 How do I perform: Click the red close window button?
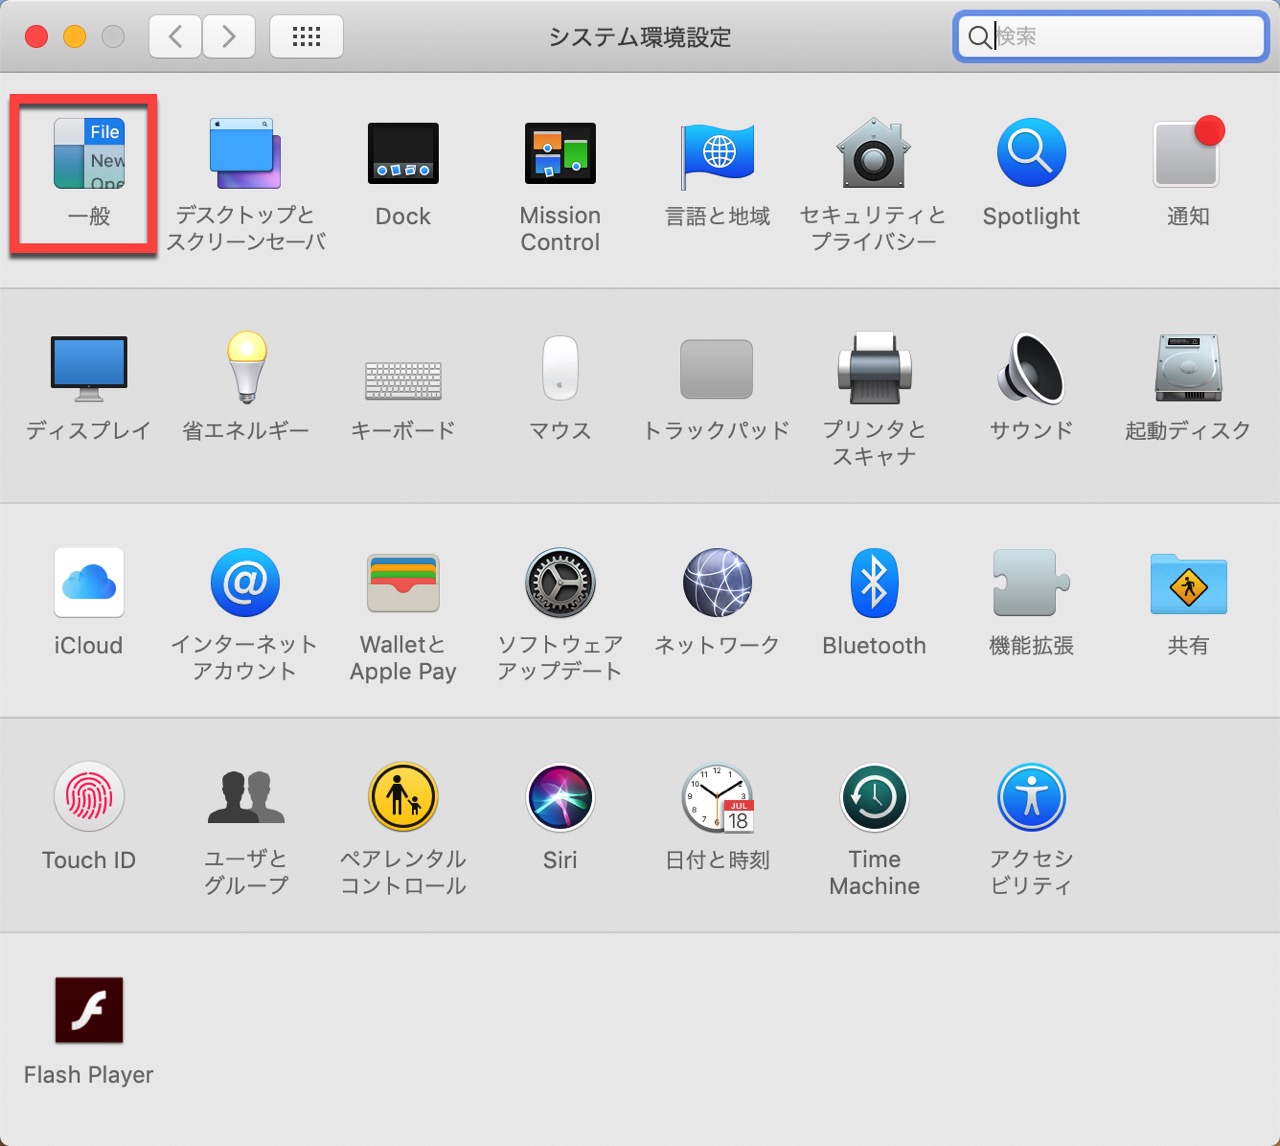click(36, 37)
